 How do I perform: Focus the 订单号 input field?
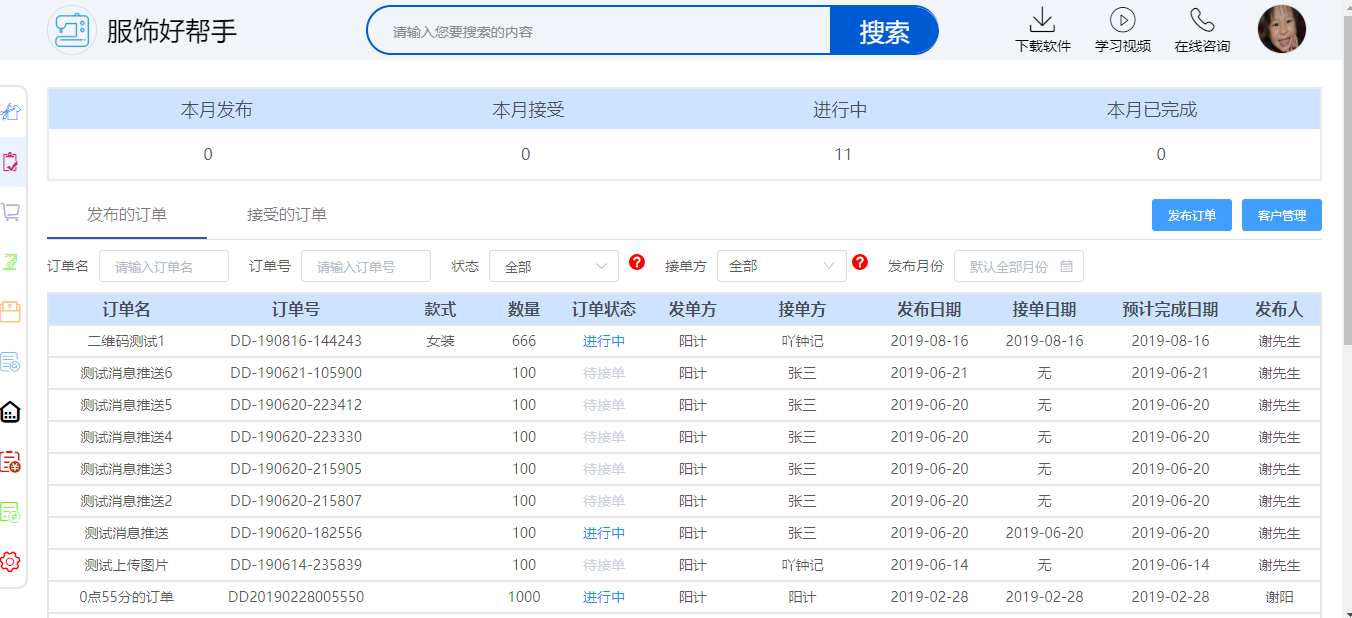tap(366, 266)
